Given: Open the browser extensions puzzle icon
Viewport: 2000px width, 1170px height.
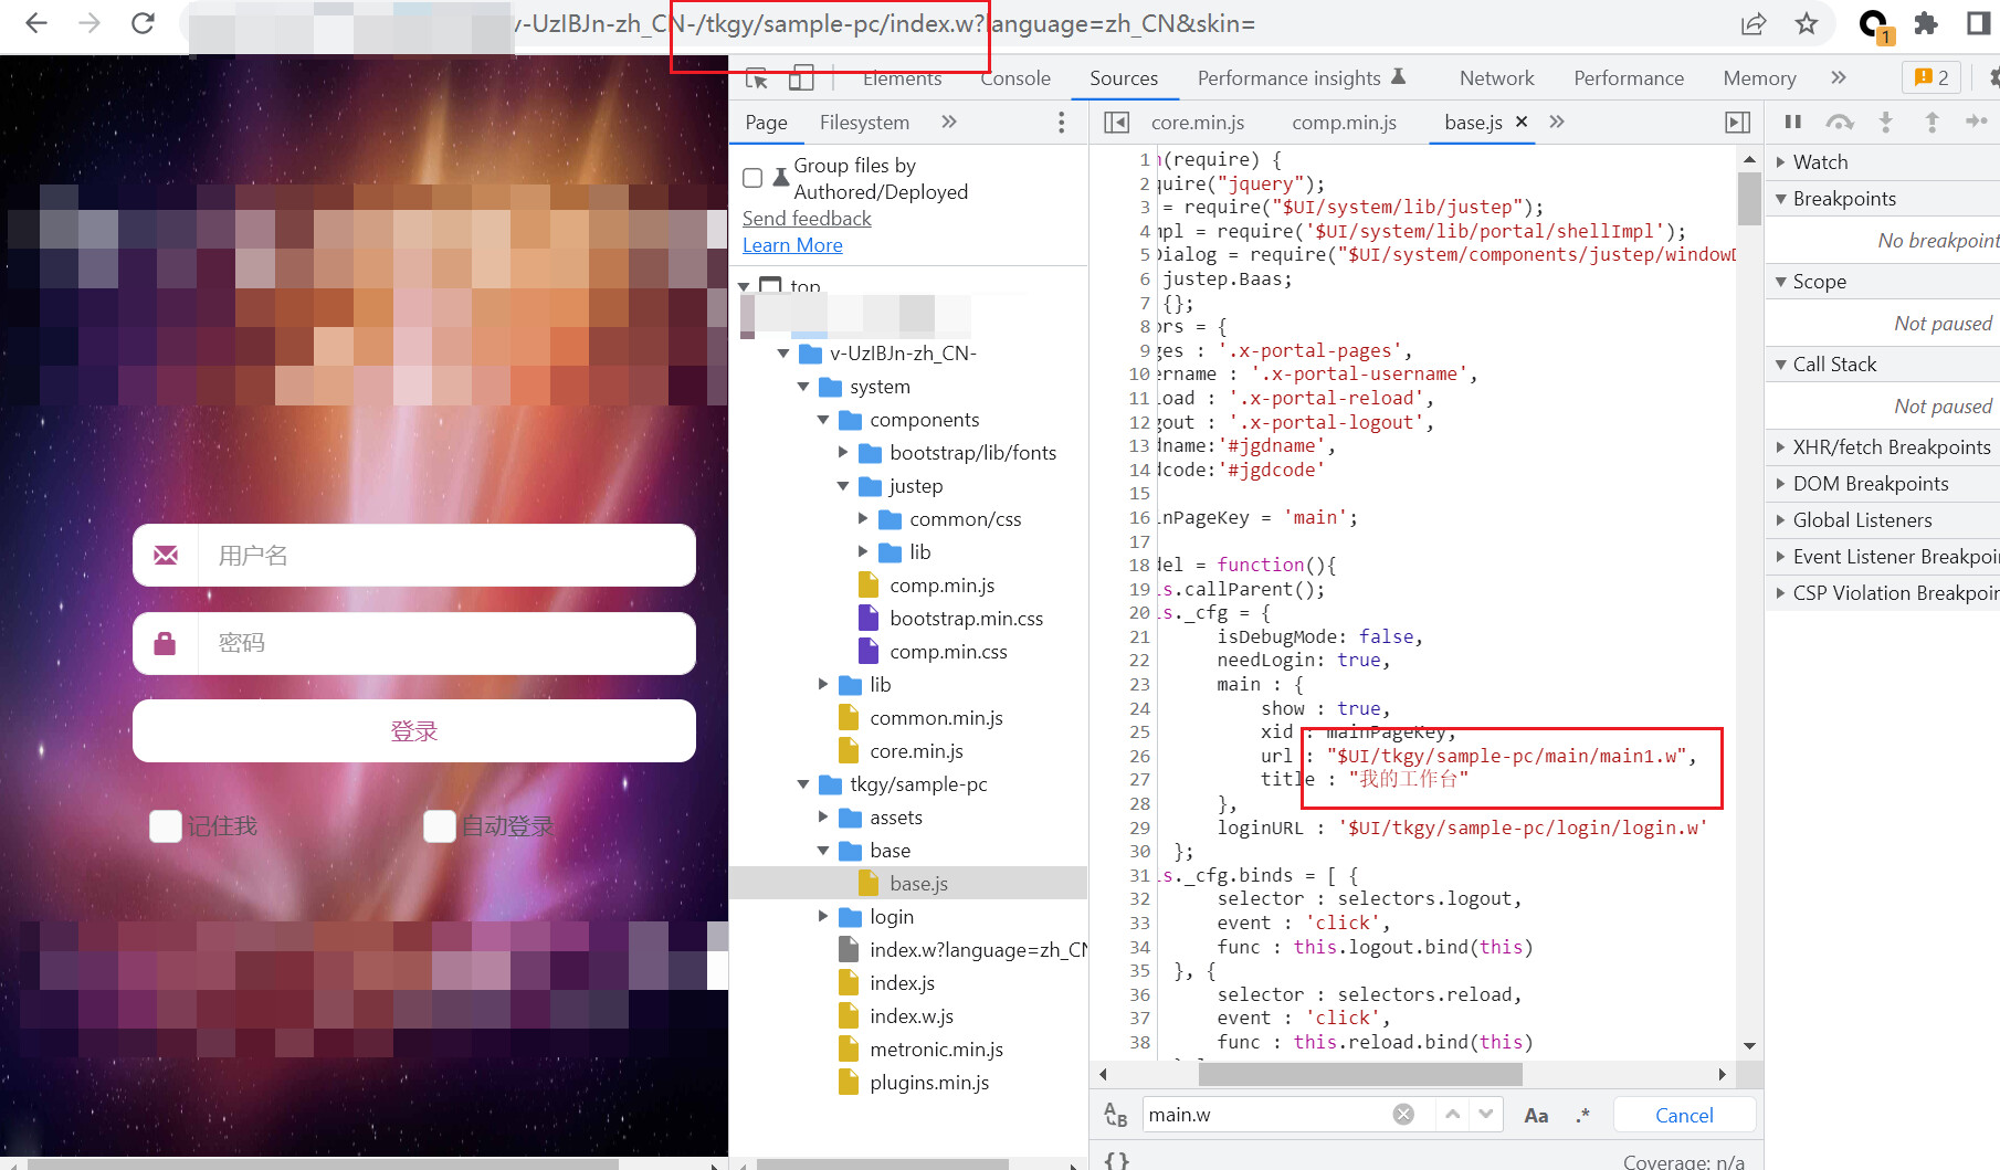Looking at the screenshot, I should tap(1925, 24).
